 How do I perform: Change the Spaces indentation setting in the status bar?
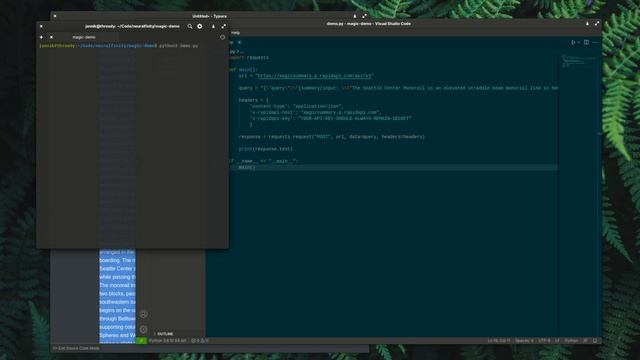click(x=524, y=340)
